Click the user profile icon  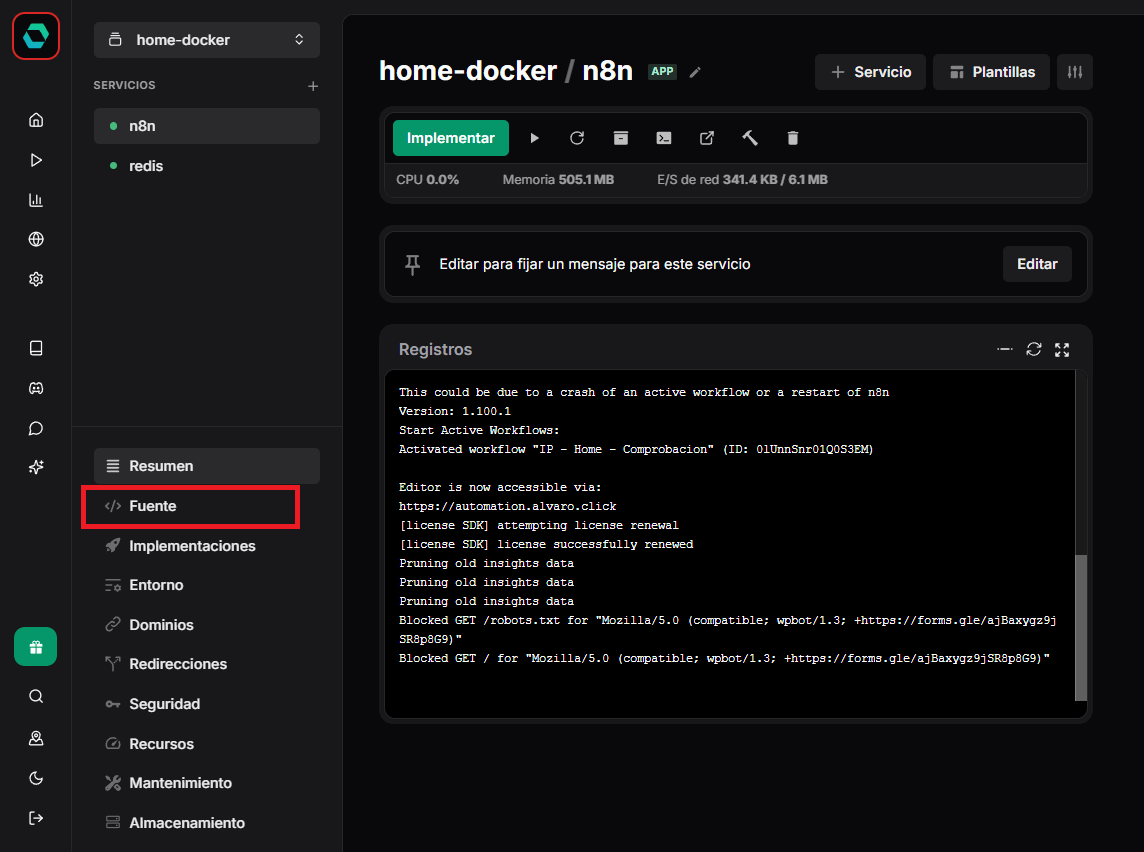(x=36, y=738)
